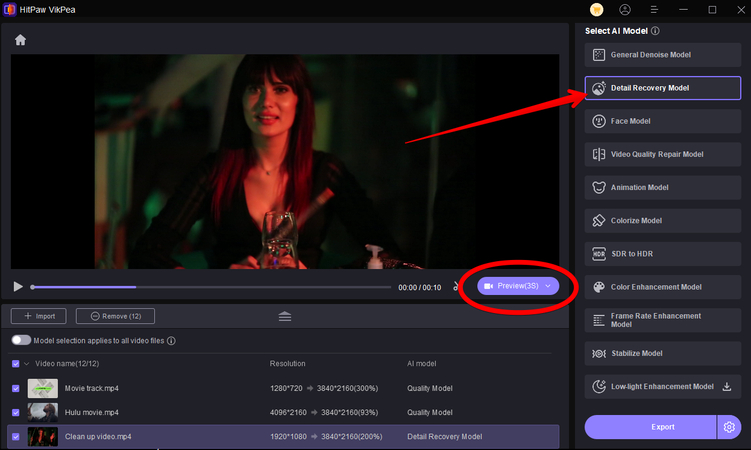Toggle model selection applies to all videos
Viewport: 751px width, 450px height.
pyautogui.click(x=21, y=341)
